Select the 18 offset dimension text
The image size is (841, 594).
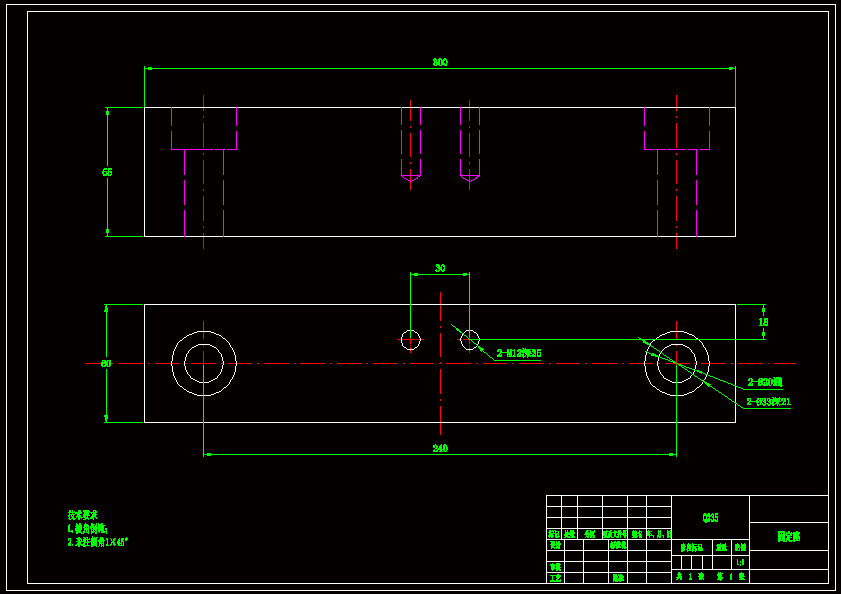coord(763,322)
